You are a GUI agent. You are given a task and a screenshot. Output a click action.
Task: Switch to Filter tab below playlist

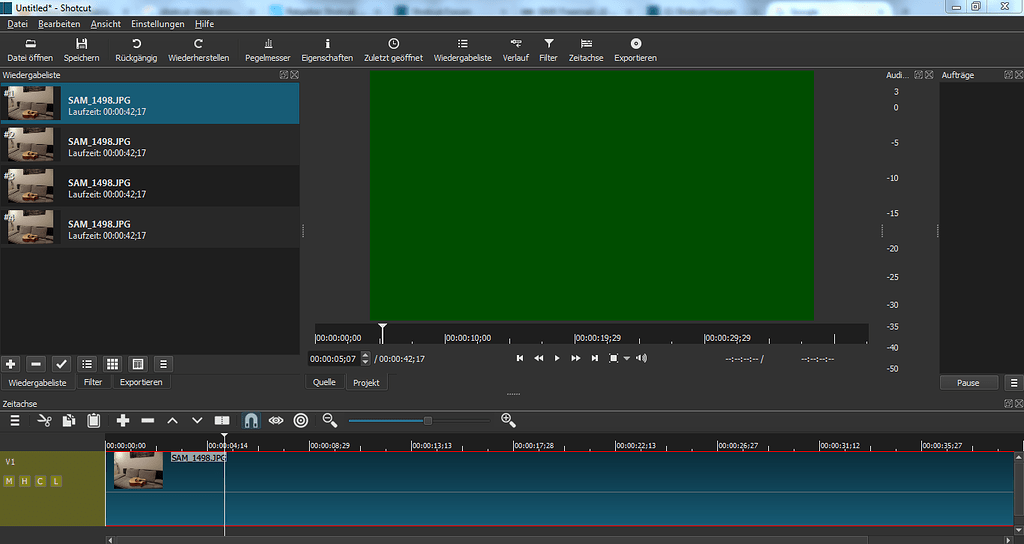pyautogui.click(x=93, y=382)
